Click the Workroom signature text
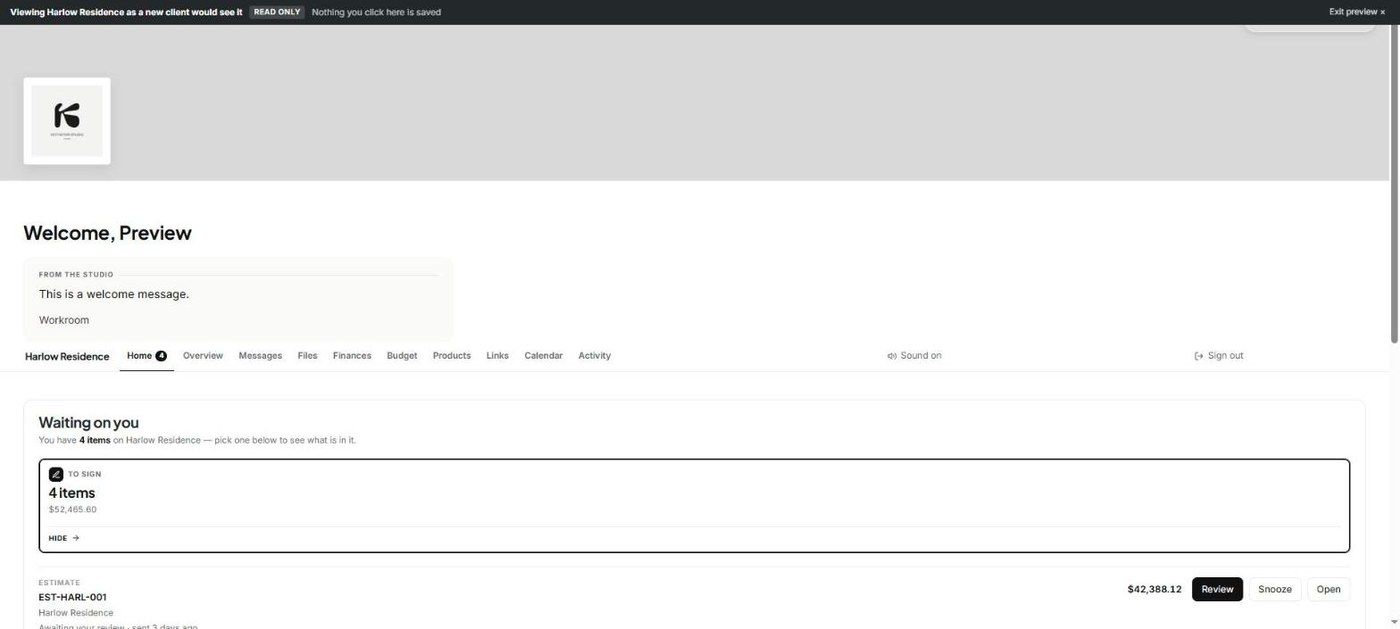Image resolution: width=1400 pixels, height=629 pixels. [64, 320]
